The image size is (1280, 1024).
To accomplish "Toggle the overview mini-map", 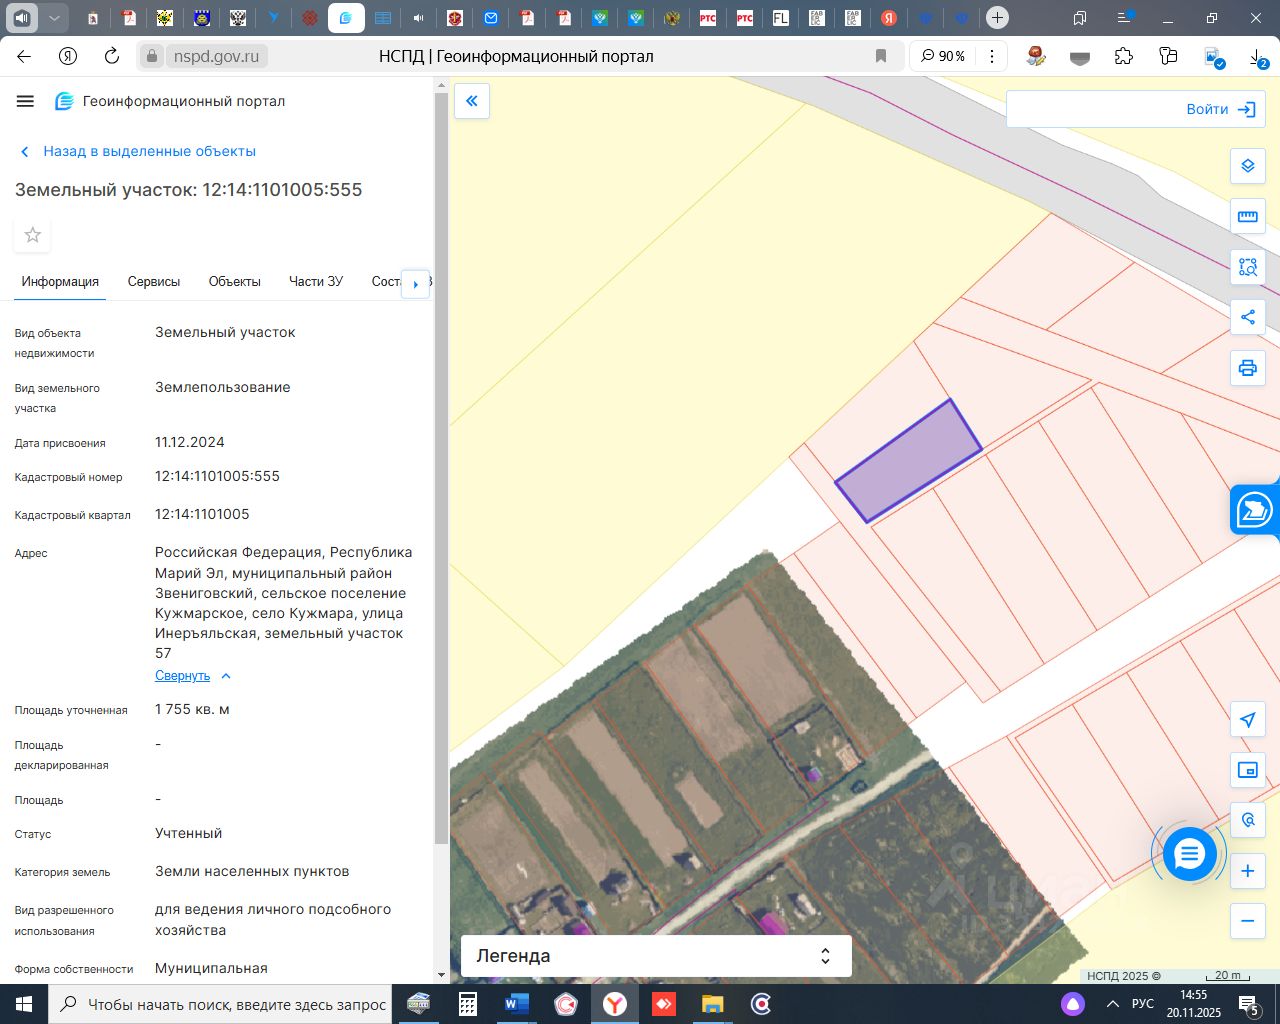I will pos(1247,770).
